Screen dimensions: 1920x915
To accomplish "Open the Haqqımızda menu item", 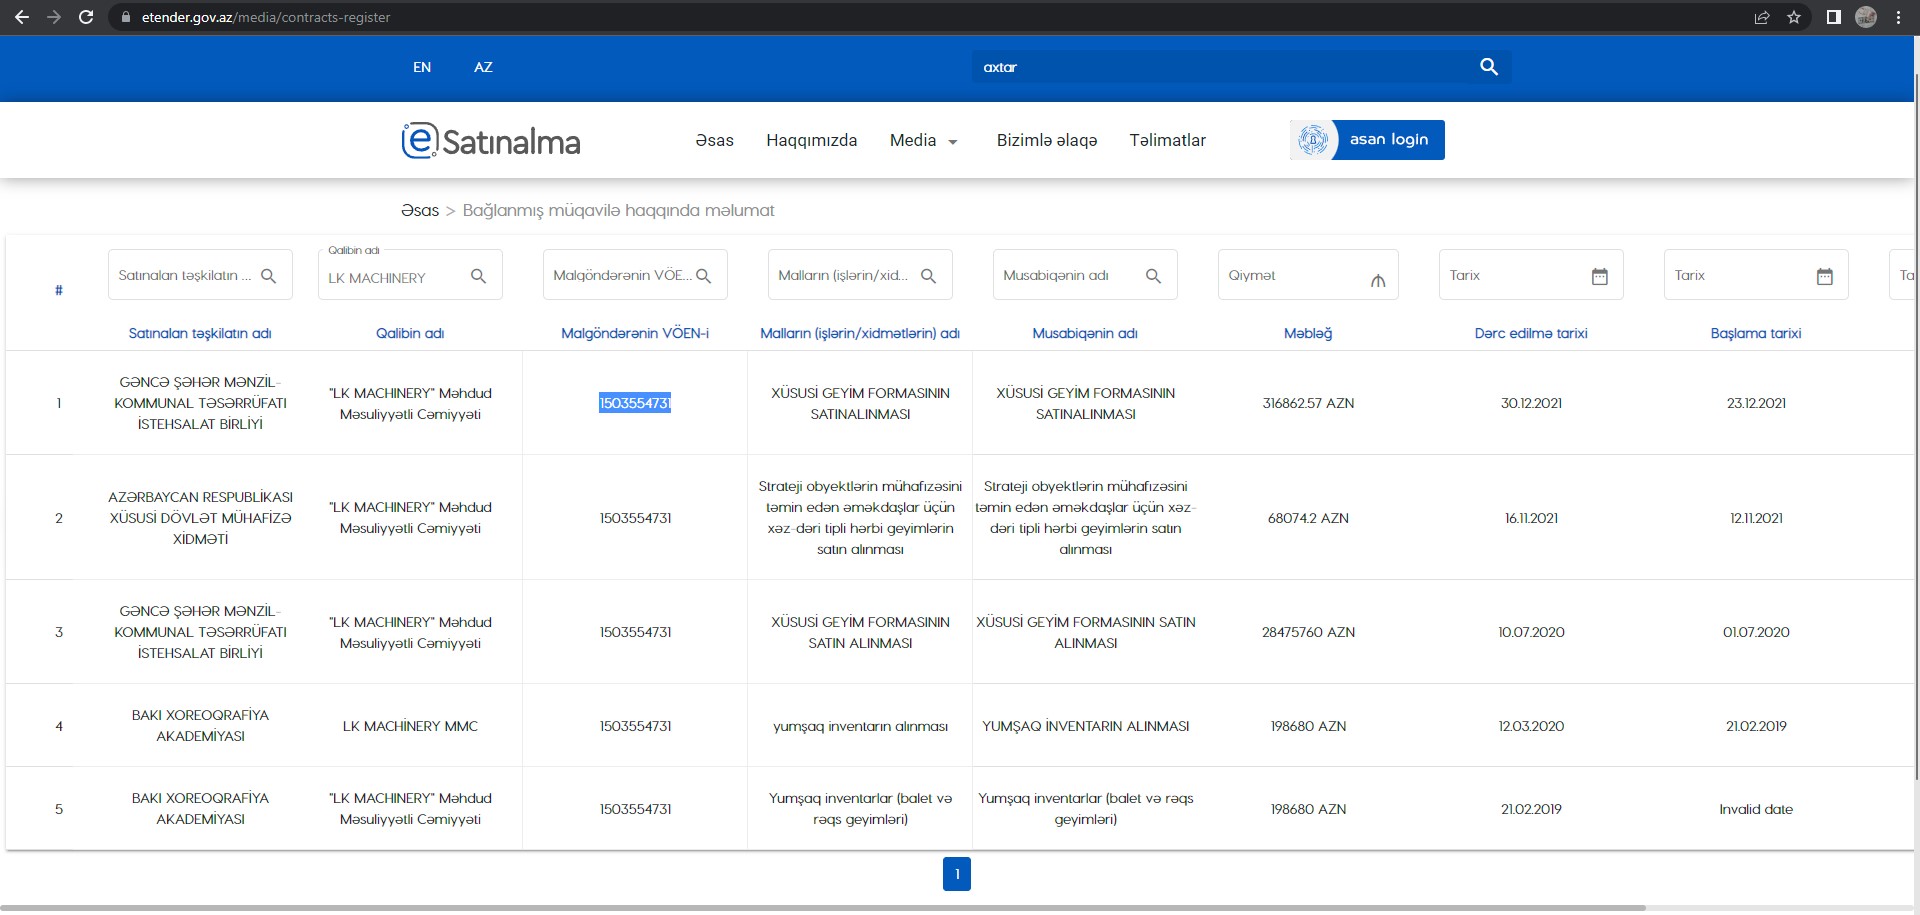I will coord(811,141).
